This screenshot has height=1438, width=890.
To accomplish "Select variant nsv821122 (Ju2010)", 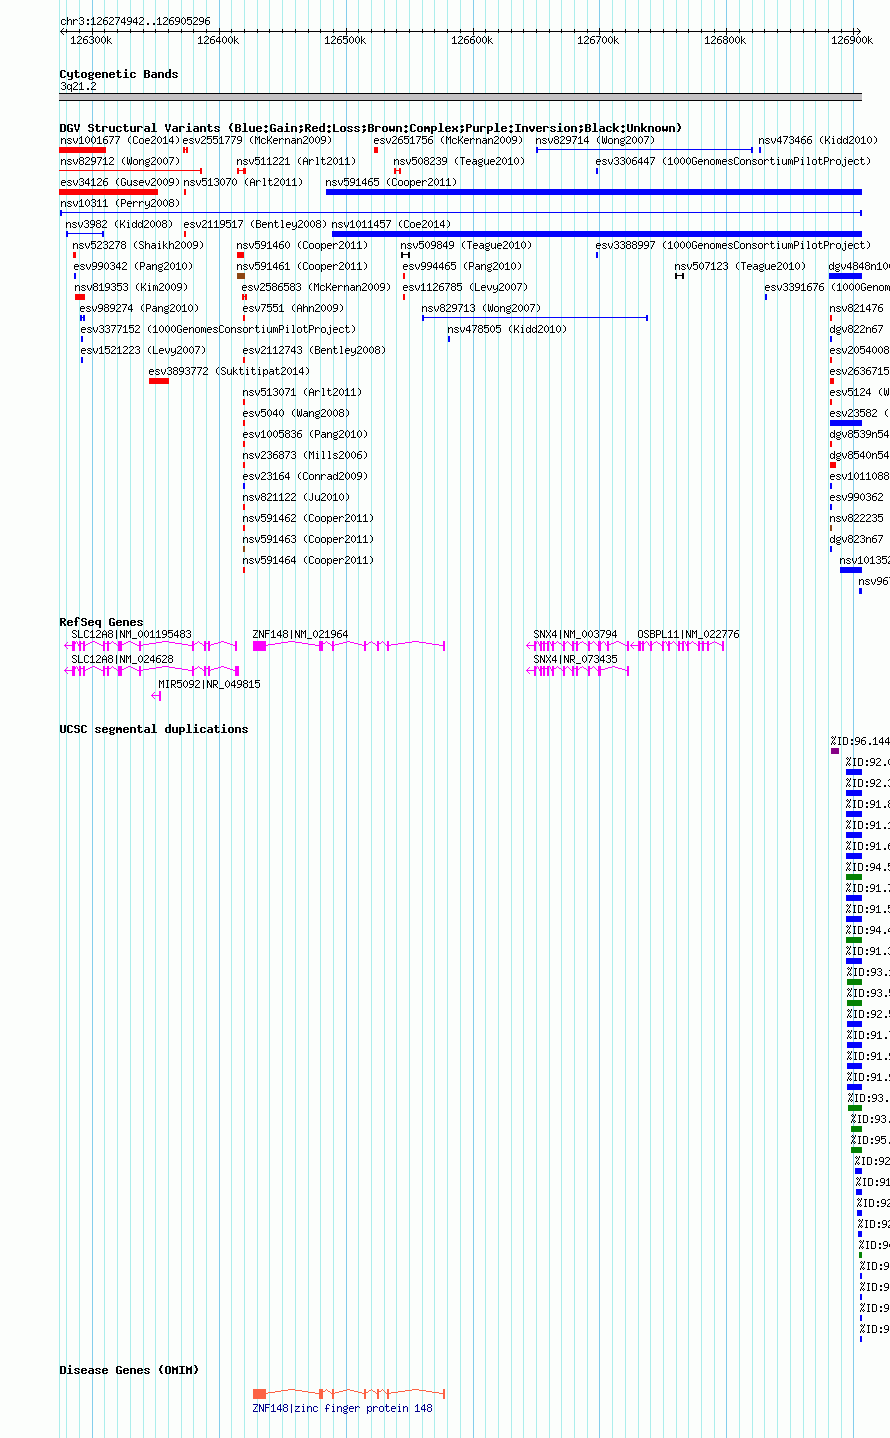I will tap(295, 497).
